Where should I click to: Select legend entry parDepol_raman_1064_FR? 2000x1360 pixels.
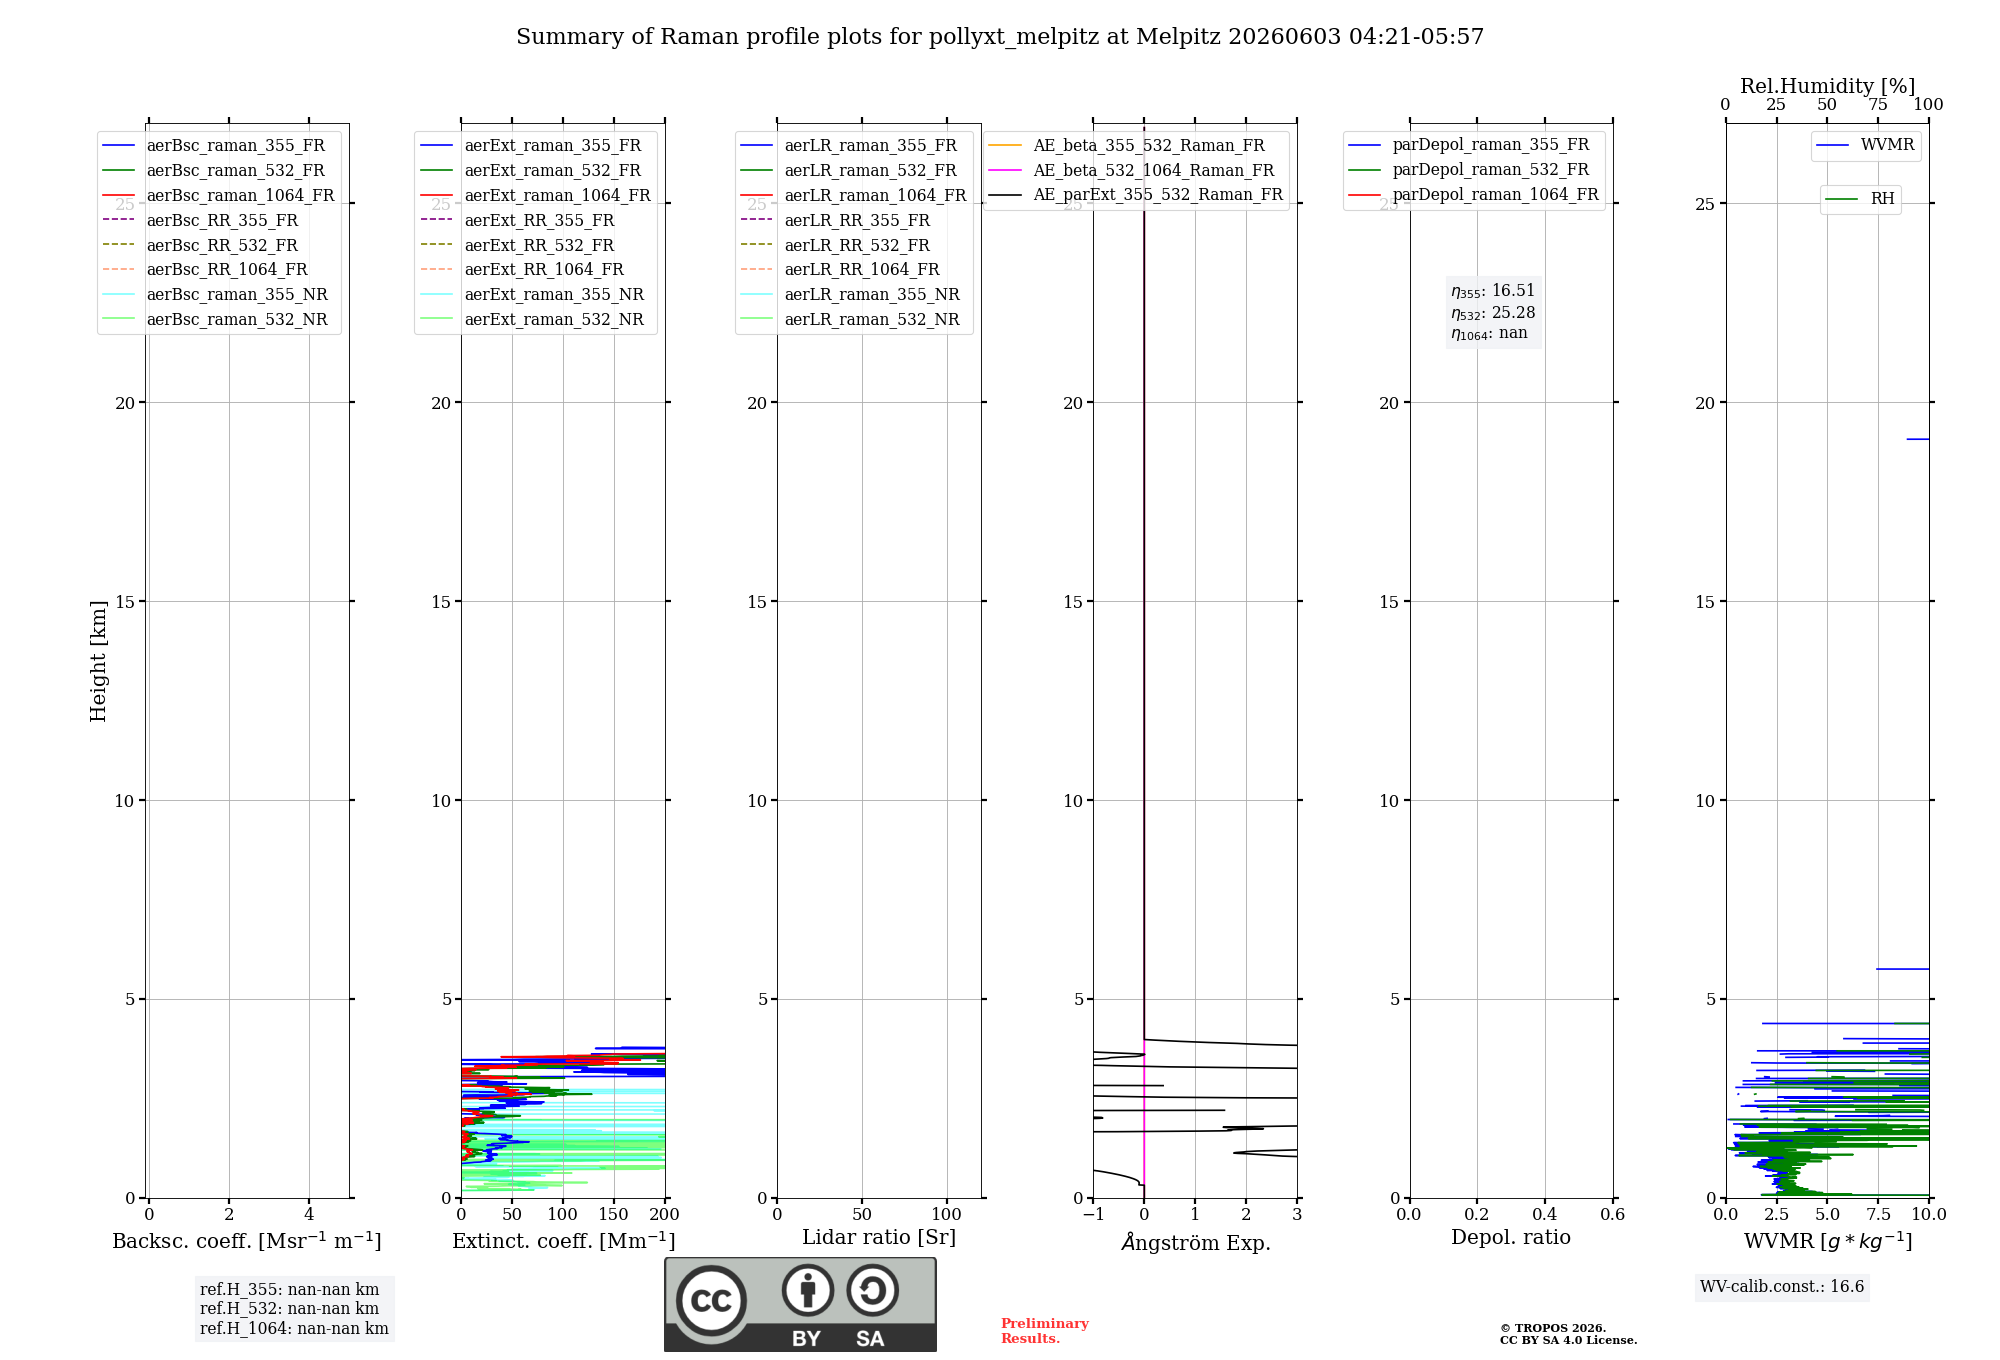(1474, 194)
